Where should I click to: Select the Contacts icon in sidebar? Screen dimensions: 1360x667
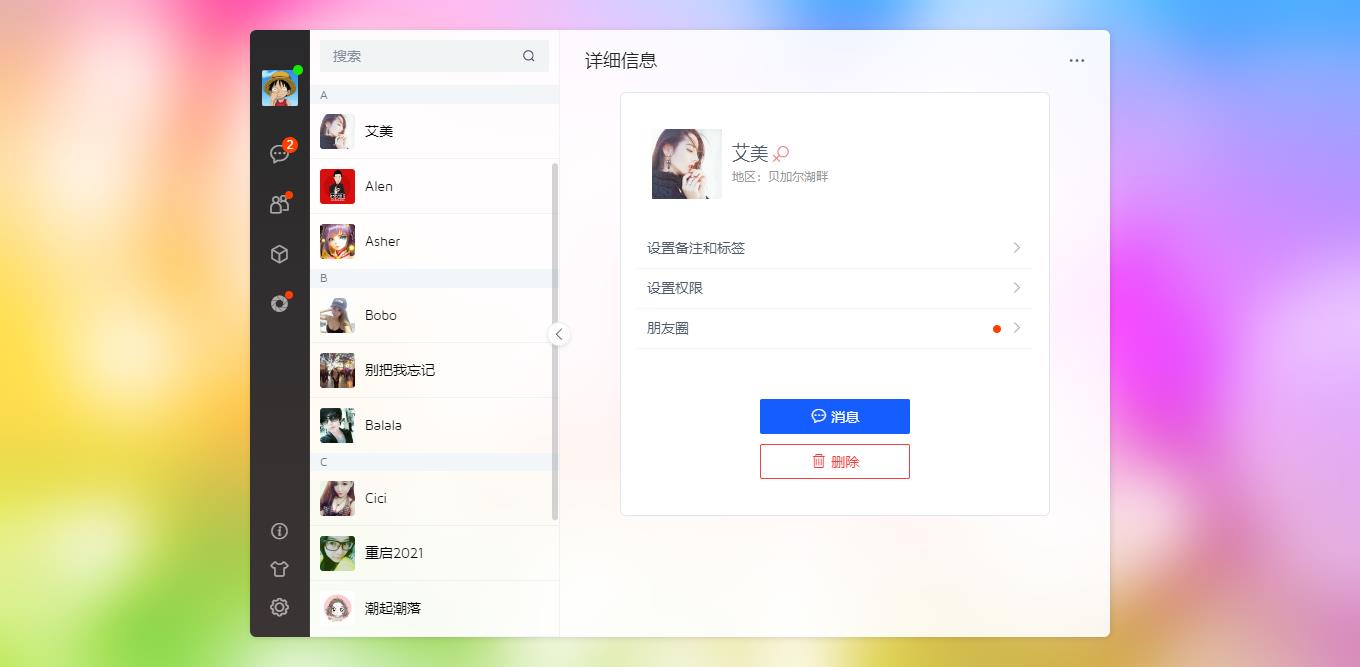tap(280, 203)
